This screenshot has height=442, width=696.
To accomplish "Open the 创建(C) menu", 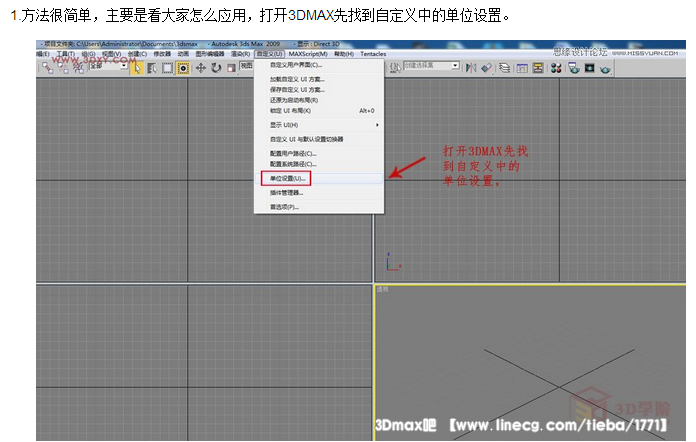I will pos(137,54).
